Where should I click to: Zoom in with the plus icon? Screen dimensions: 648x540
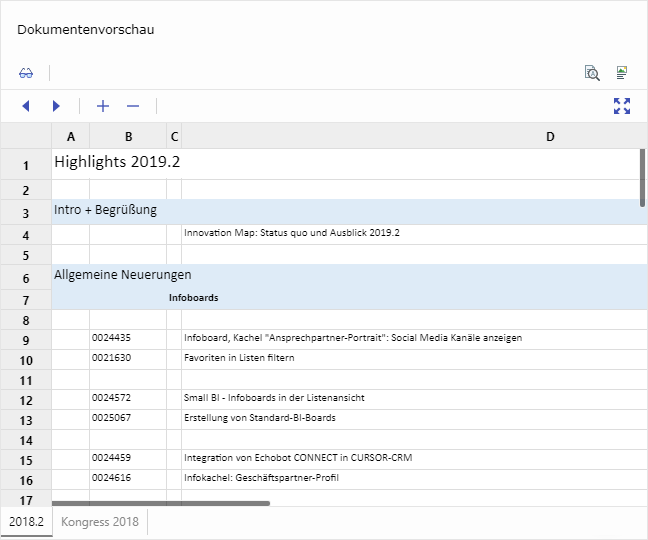coord(102,106)
